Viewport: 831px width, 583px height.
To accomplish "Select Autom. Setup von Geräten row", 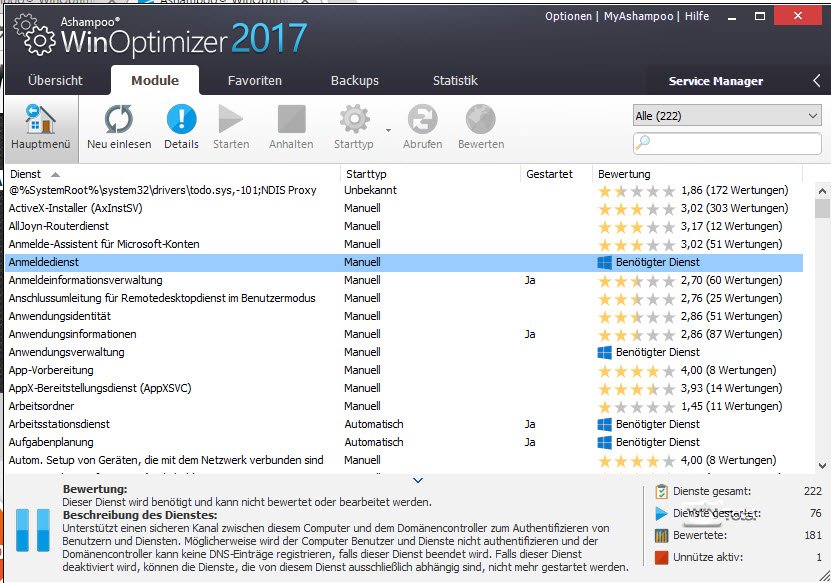I will (x=404, y=461).
